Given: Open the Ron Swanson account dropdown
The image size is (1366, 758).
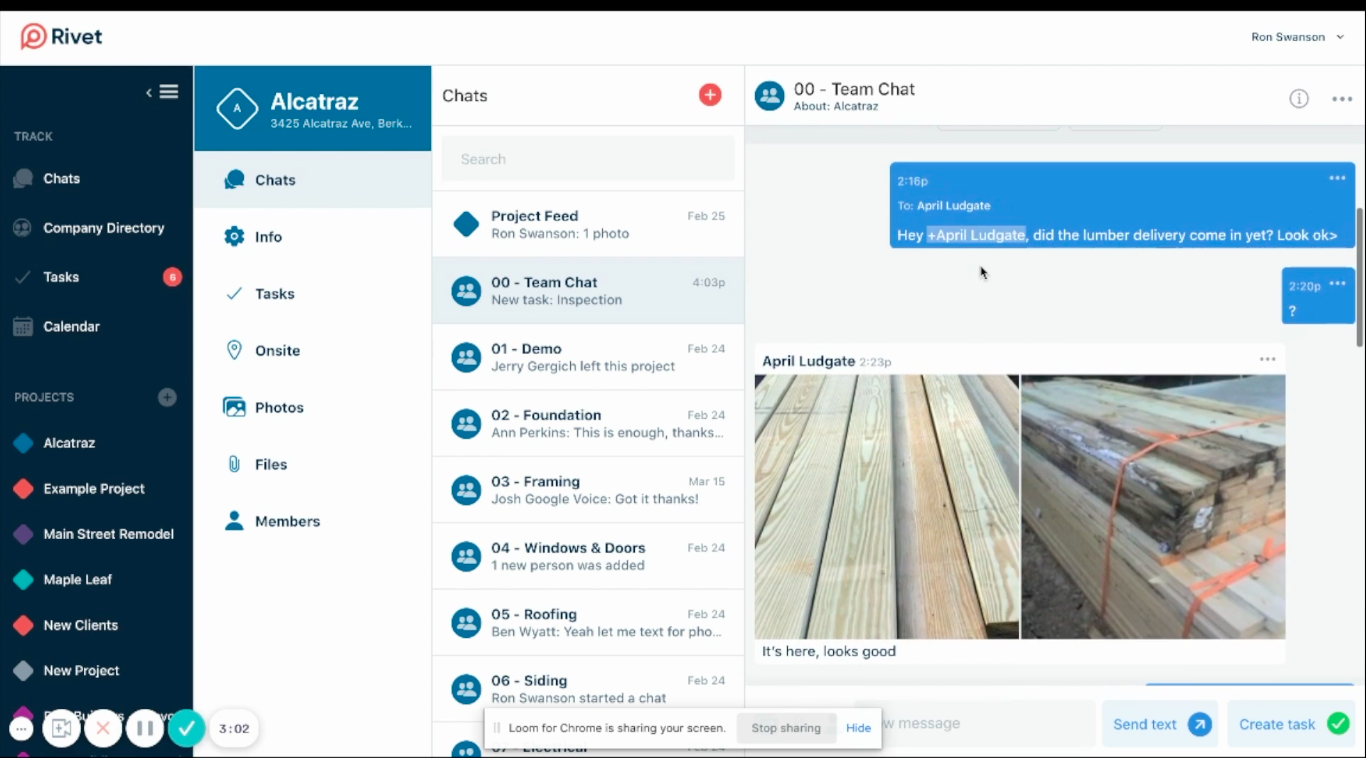Looking at the screenshot, I should pos(1298,37).
